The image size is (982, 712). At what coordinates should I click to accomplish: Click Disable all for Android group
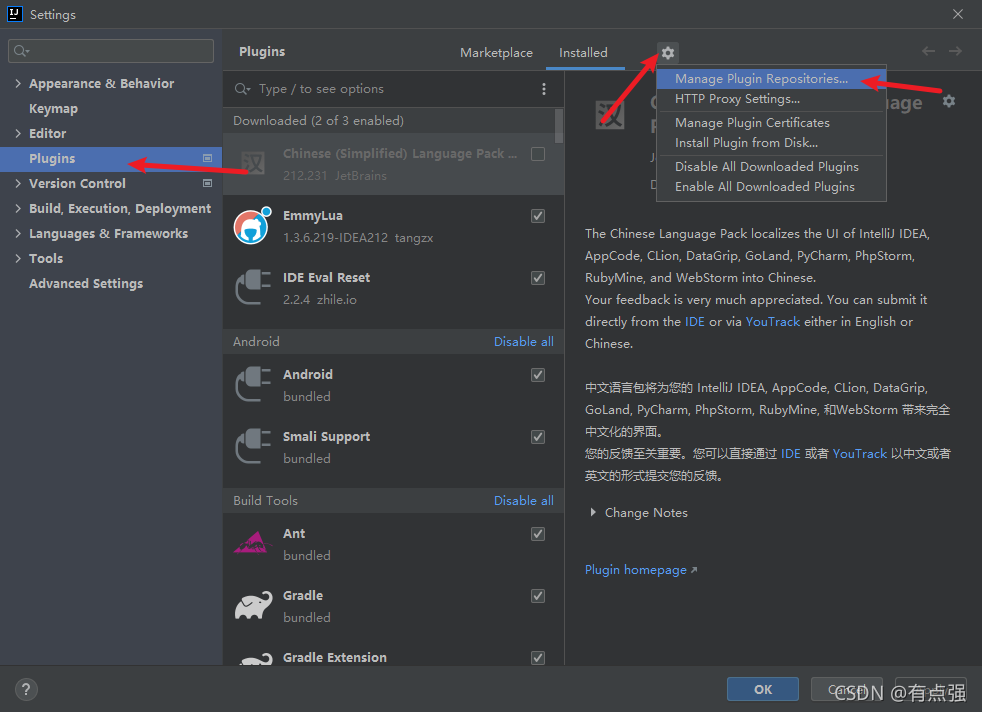524,342
